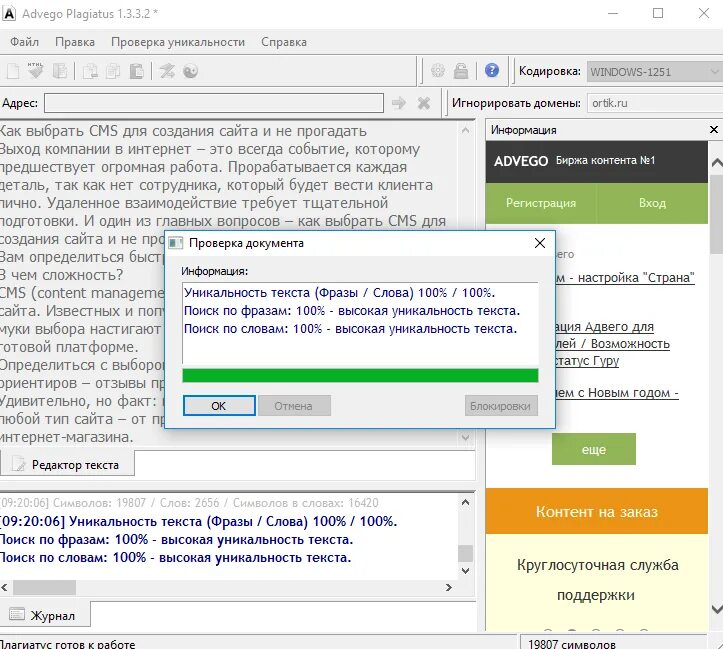Switch to the Редактор текста tab
This screenshot has width=723, height=649.
pos(67,464)
